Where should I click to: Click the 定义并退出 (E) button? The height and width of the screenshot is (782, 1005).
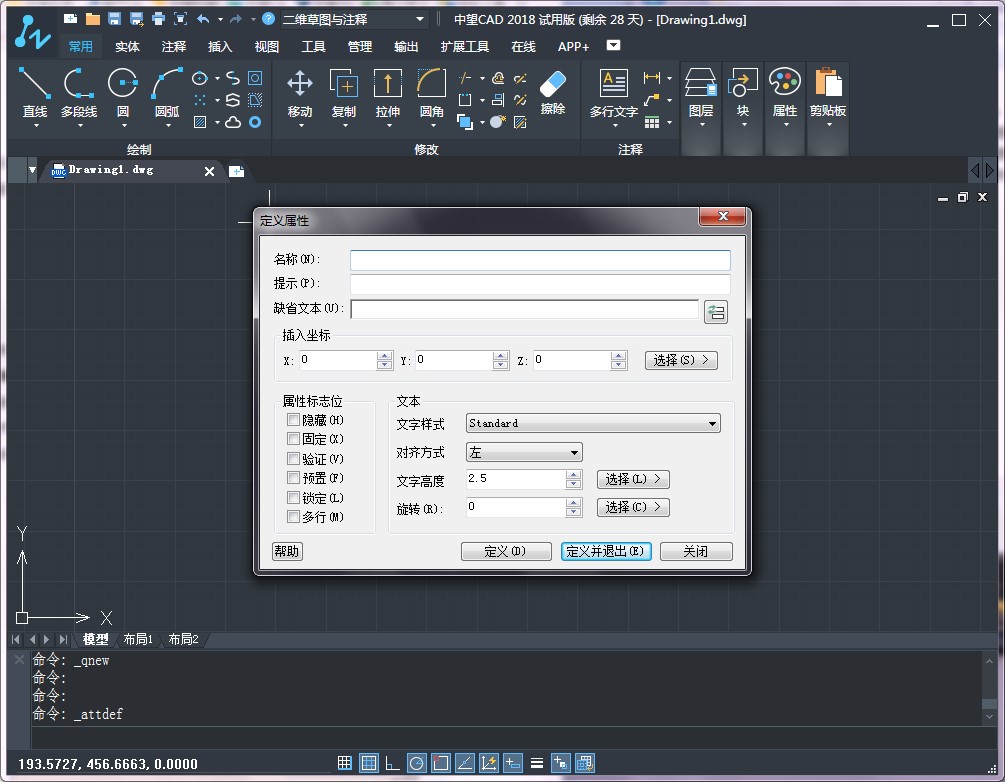click(606, 552)
